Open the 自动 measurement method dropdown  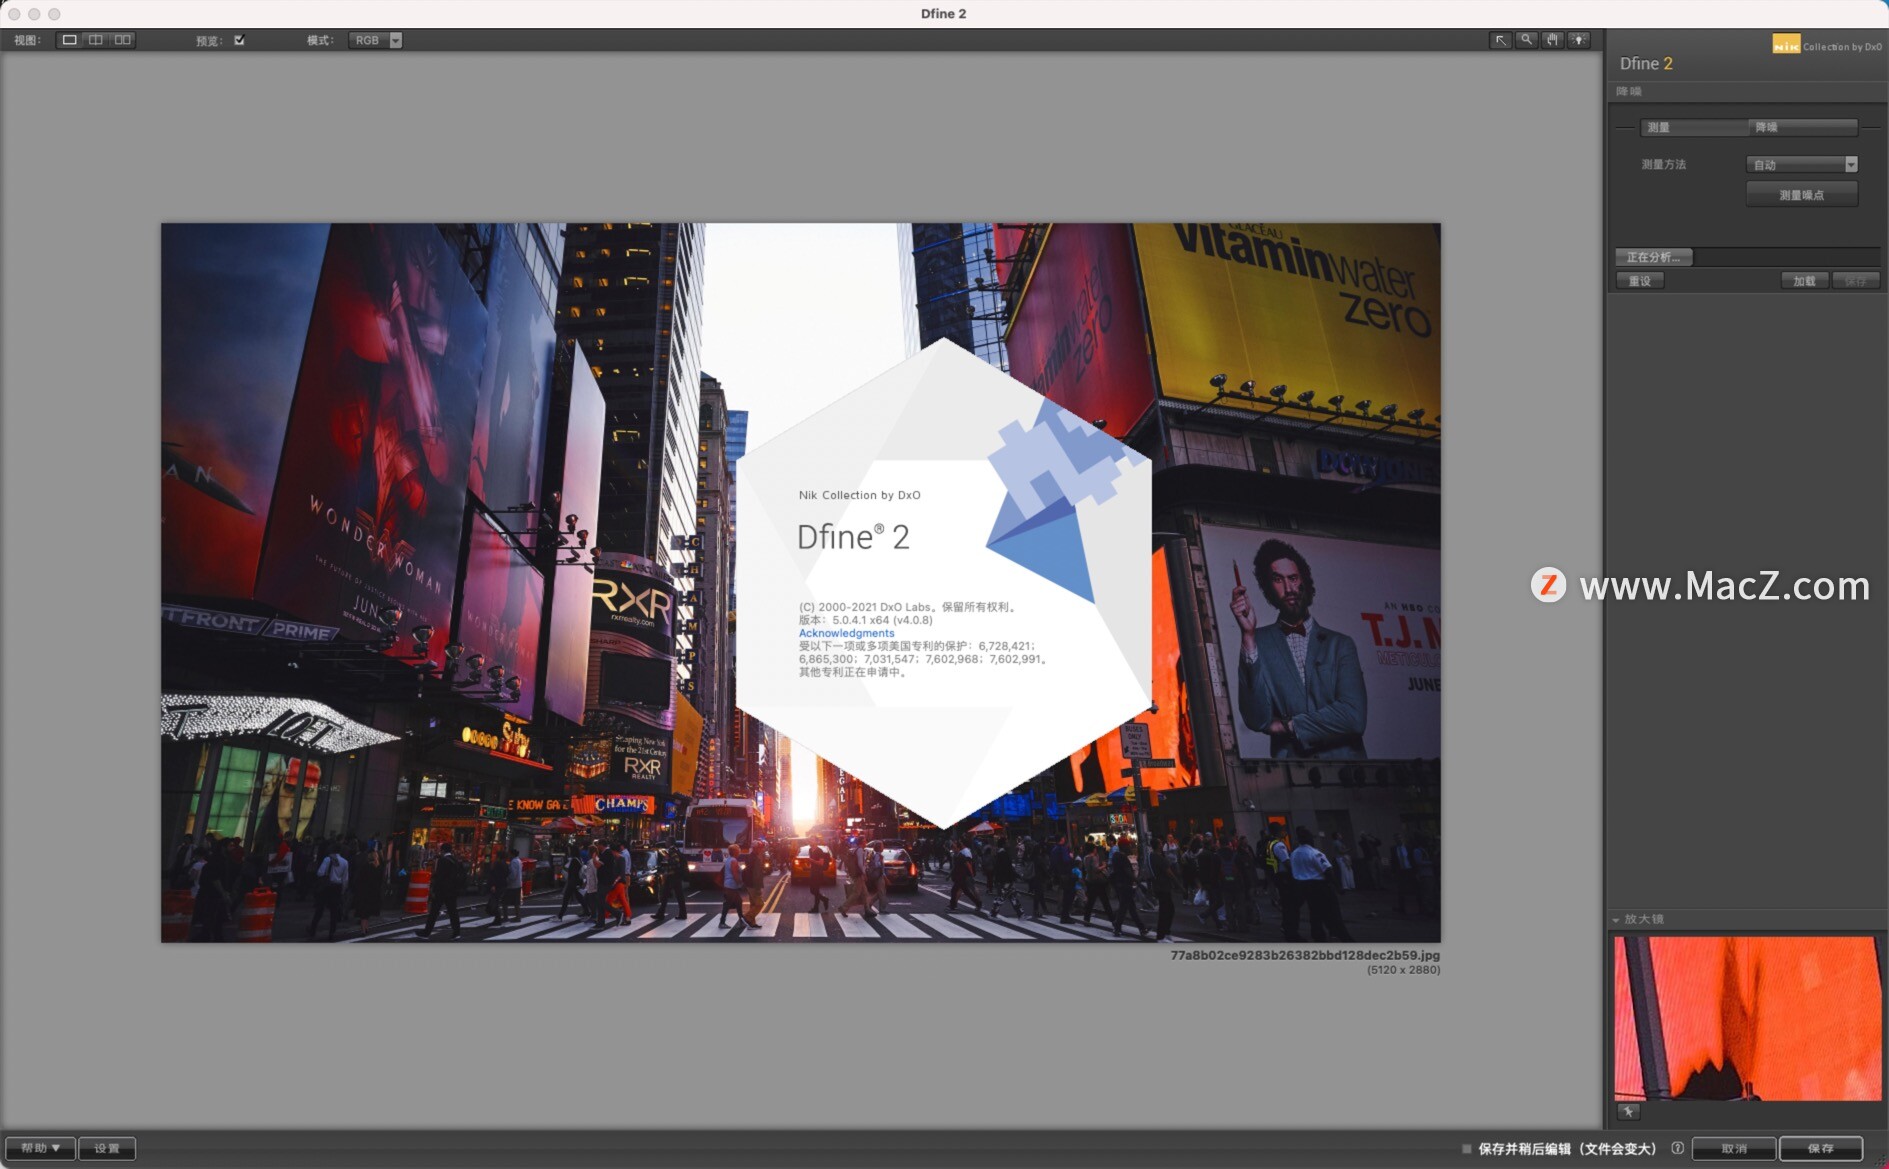1802,164
